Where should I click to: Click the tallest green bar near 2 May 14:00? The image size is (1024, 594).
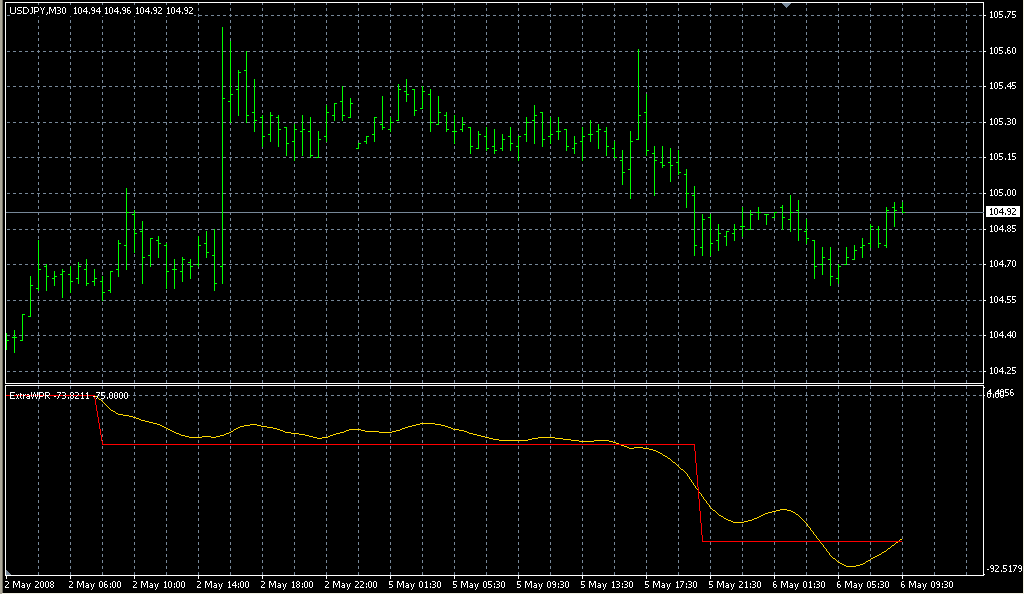pyautogui.click(x=223, y=150)
